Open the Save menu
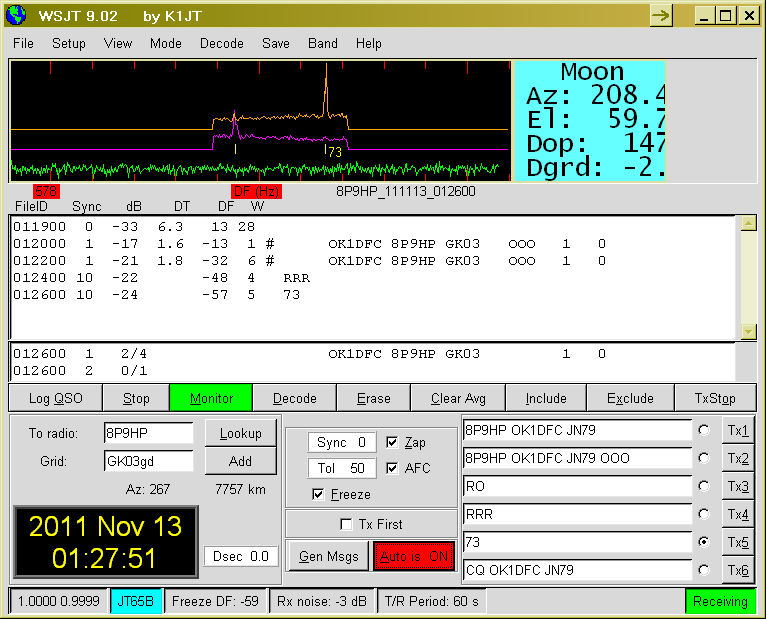 click(276, 43)
